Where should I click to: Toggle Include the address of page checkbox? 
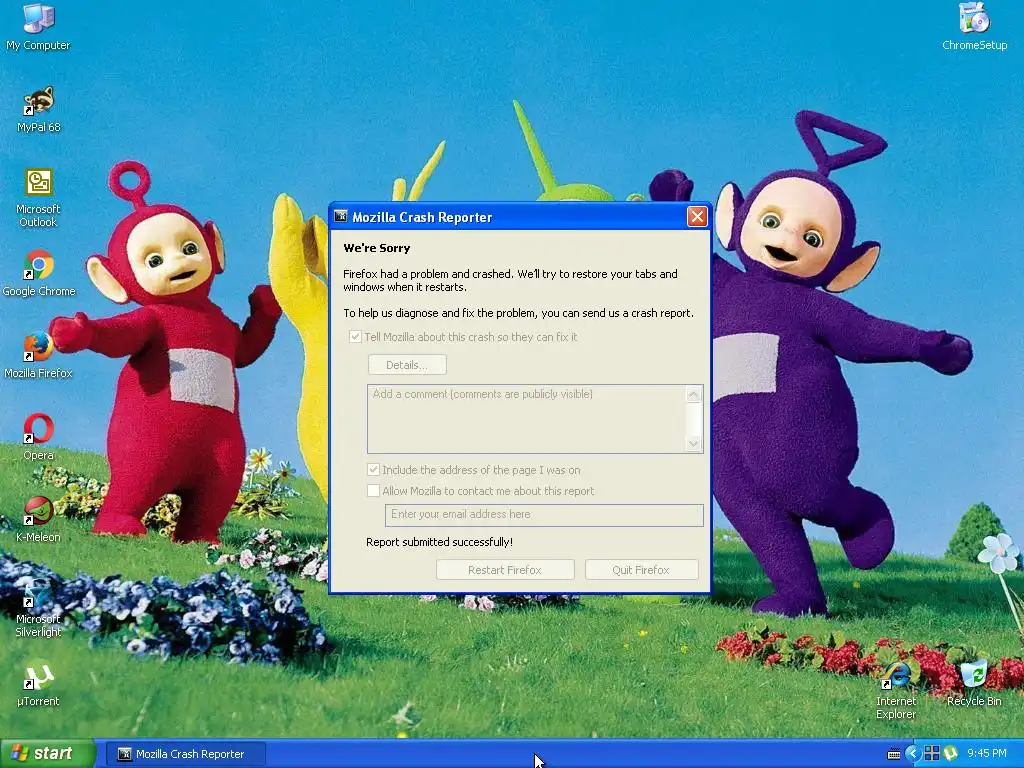point(374,470)
